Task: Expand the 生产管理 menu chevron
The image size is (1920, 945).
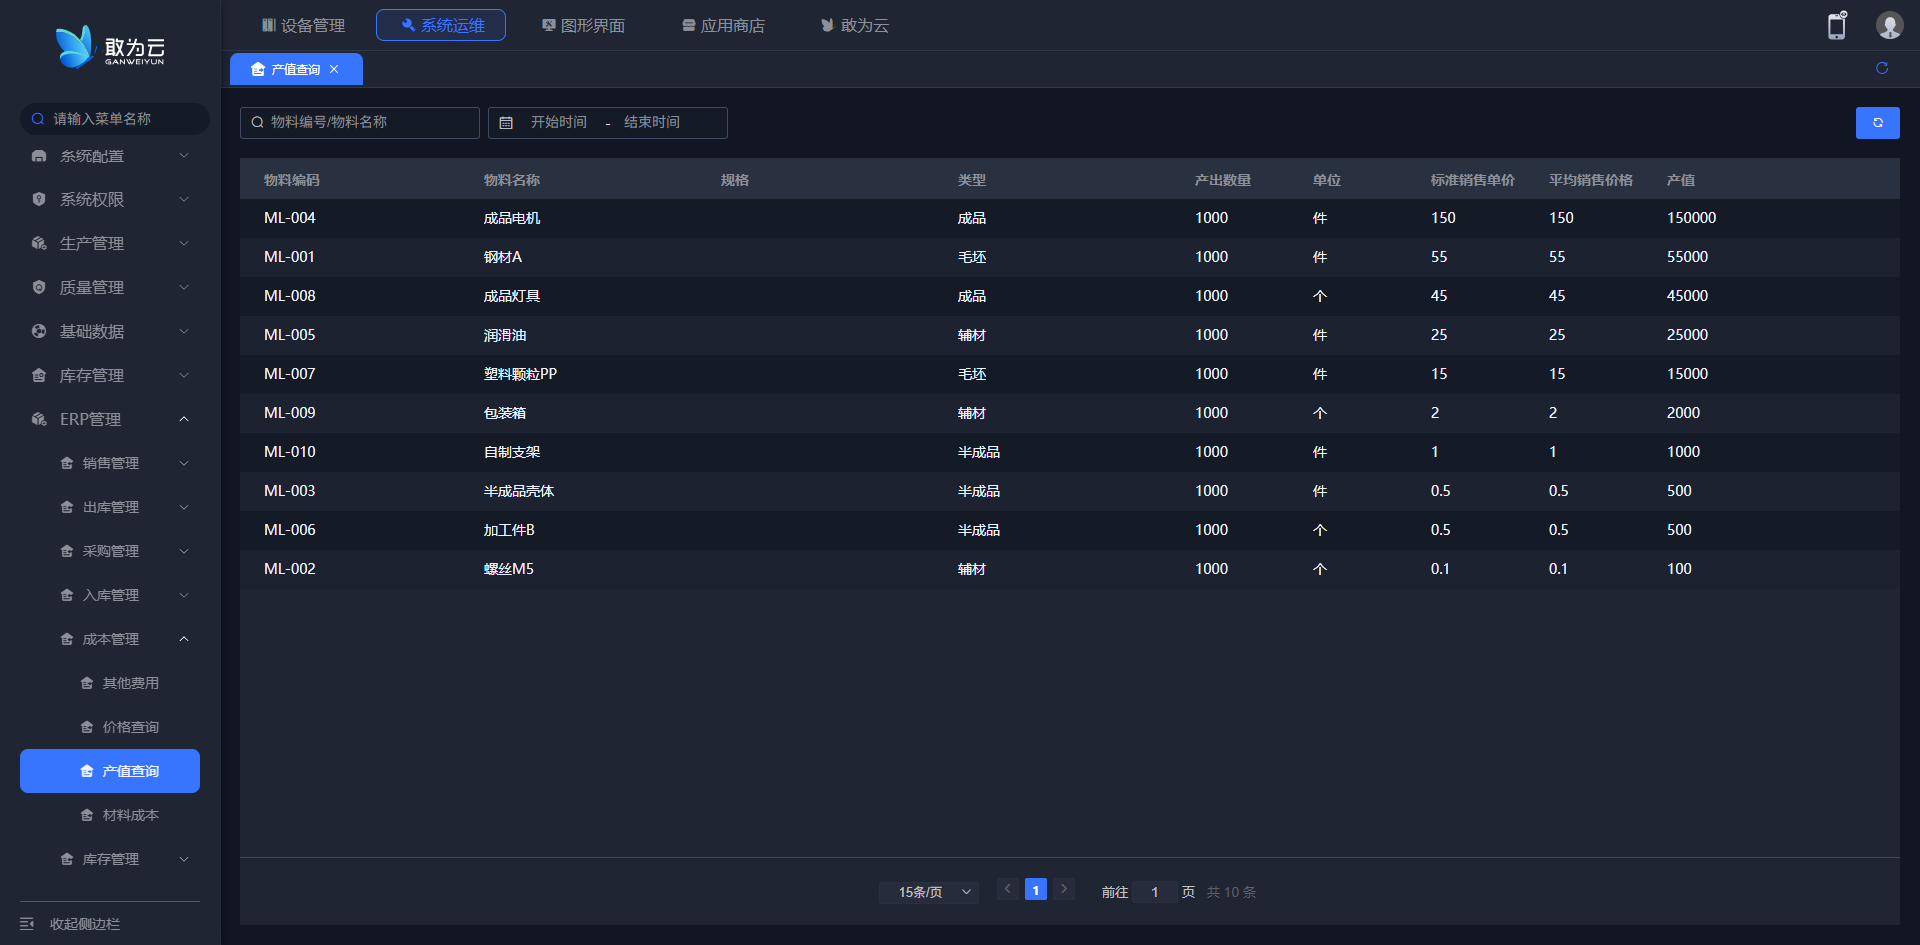Action: [184, 243]
